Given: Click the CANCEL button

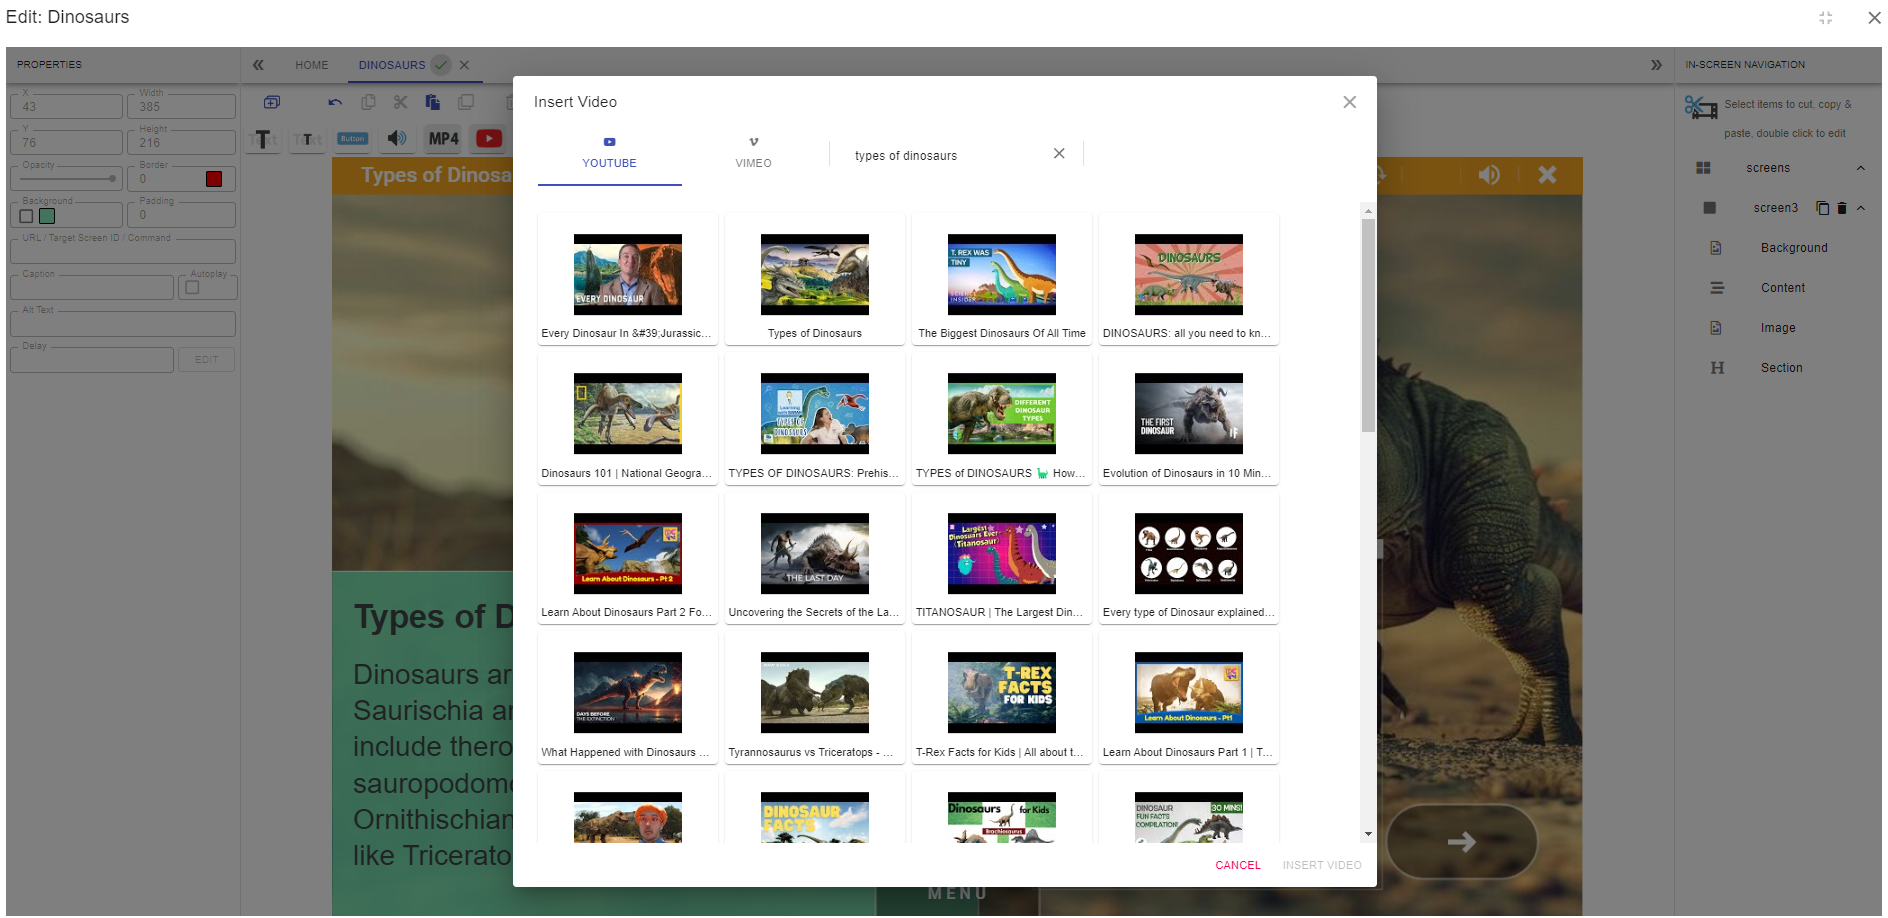Looking at the screenshot, I should (1238, 865).
